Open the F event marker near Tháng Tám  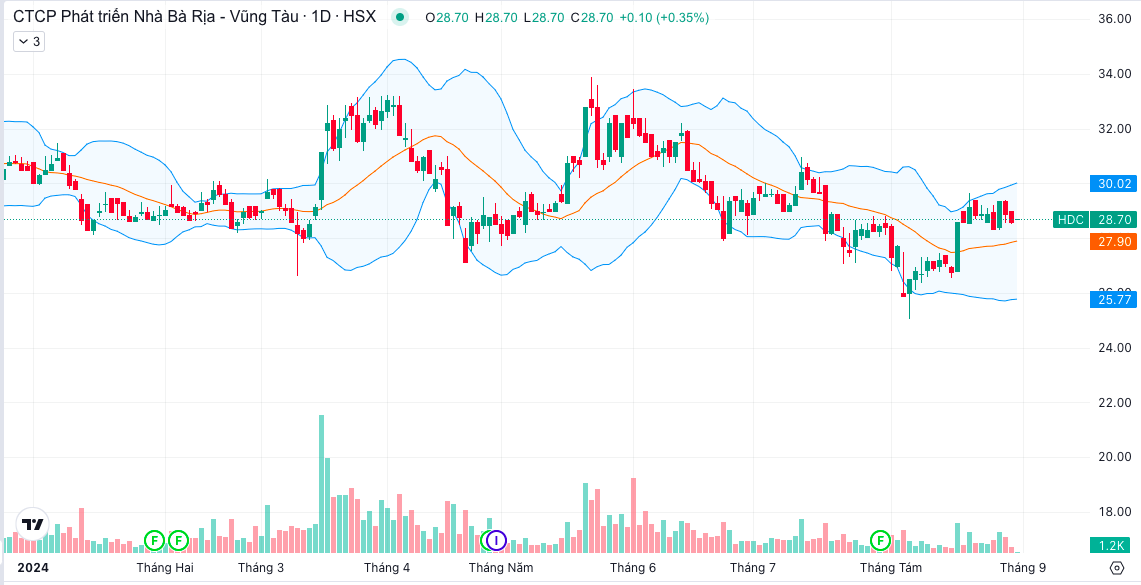click(x=880, y=541)
